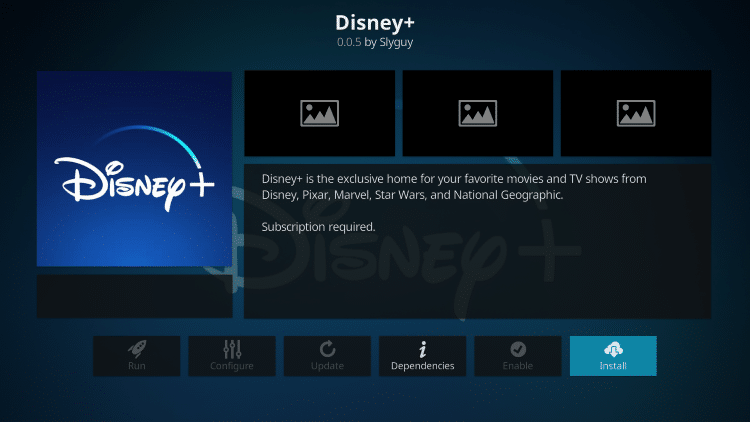Click the Run add-on button
The image size is (750, 422).
coord(137,356)
